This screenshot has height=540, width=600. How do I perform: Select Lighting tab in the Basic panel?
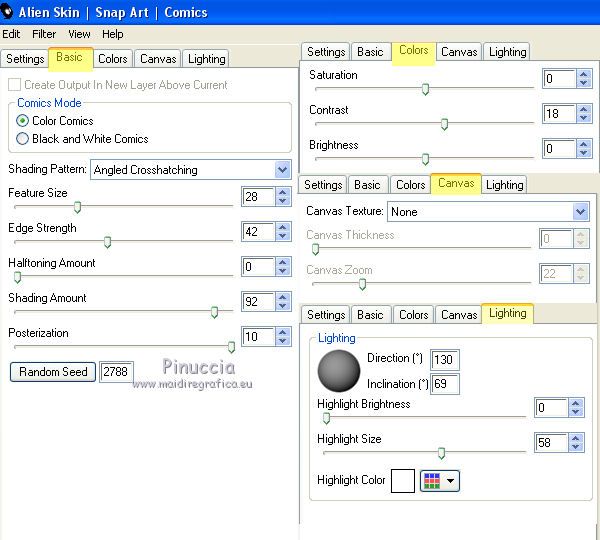(x=207, y=59)
